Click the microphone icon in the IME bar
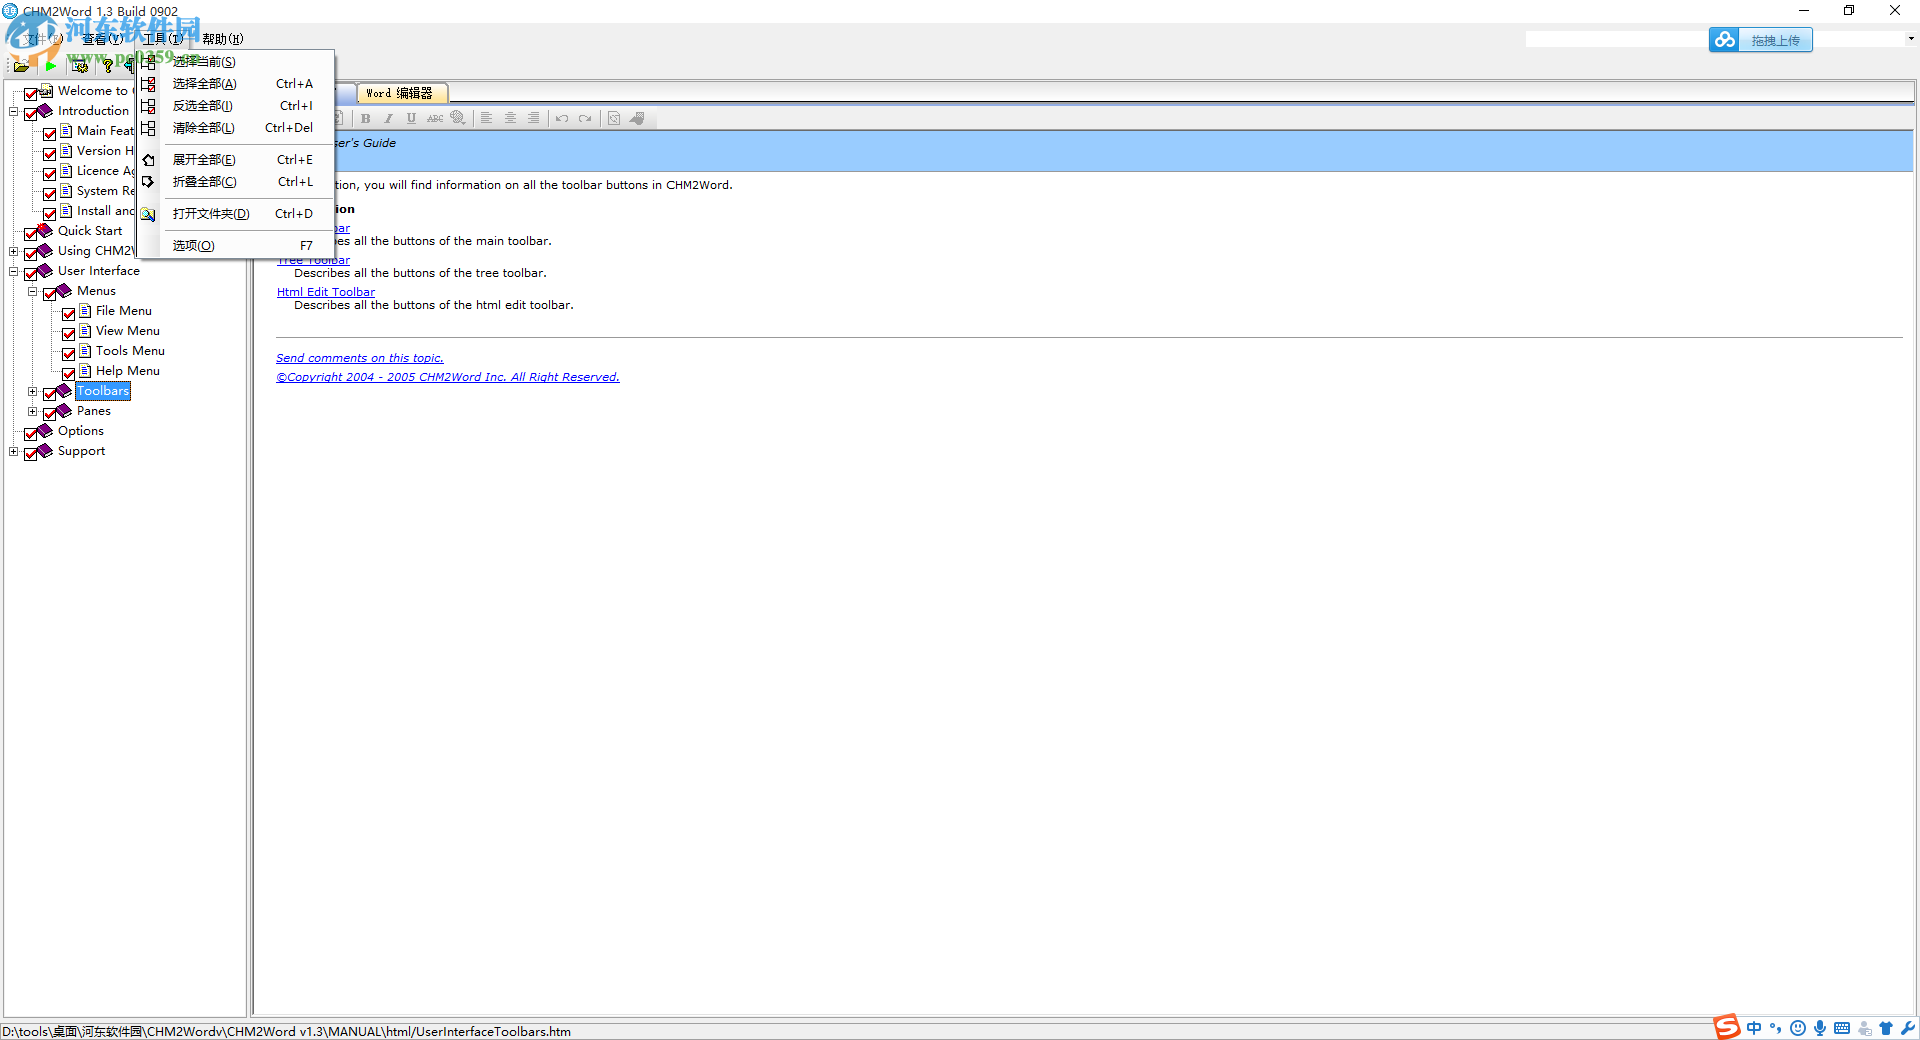Screen dimensions: 1920x1040 (x=1820, y=1028)
